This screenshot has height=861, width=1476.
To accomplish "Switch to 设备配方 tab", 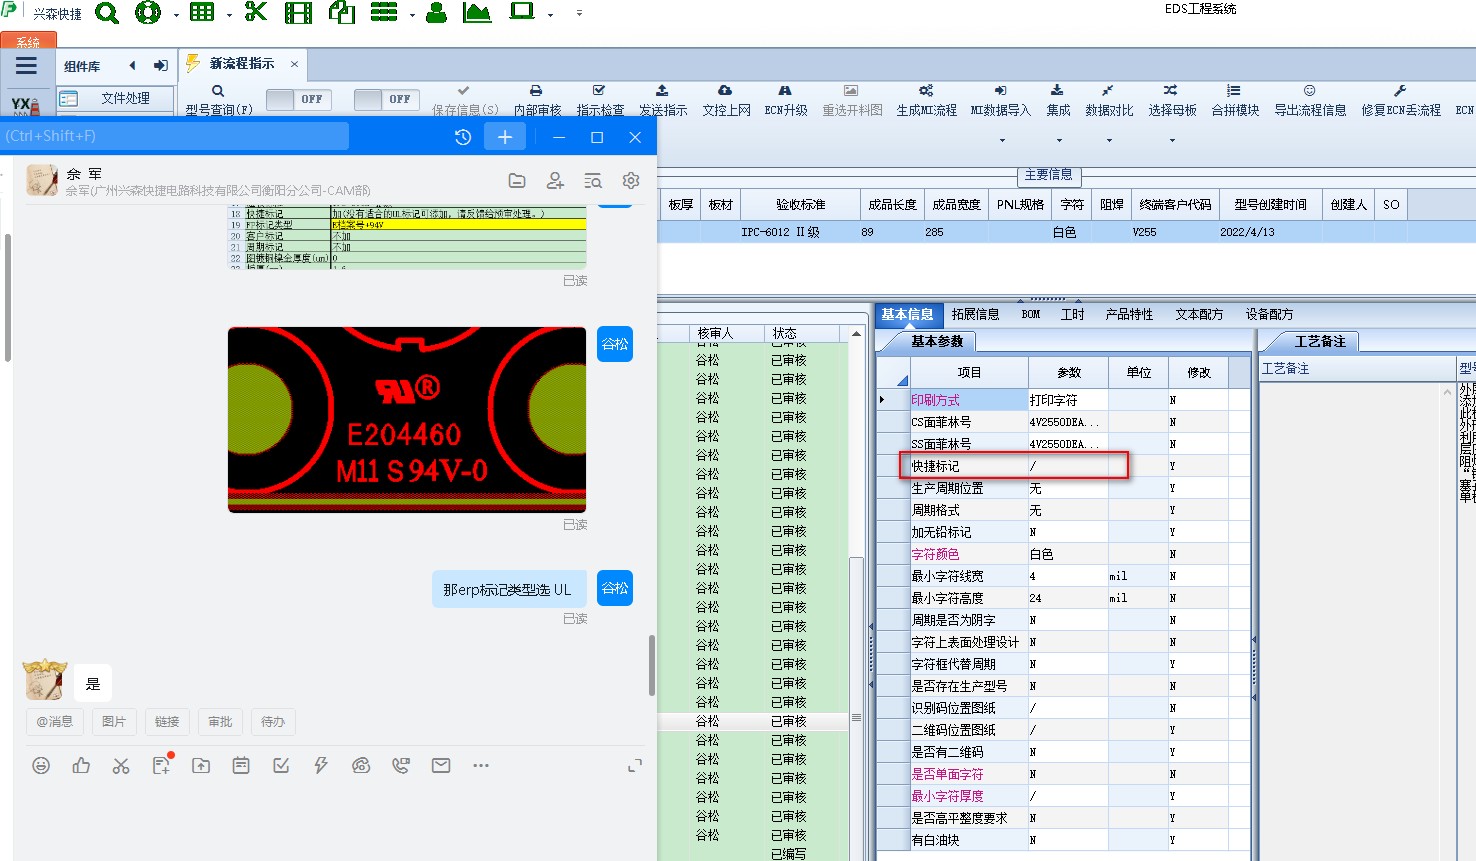I will 1269,314.
